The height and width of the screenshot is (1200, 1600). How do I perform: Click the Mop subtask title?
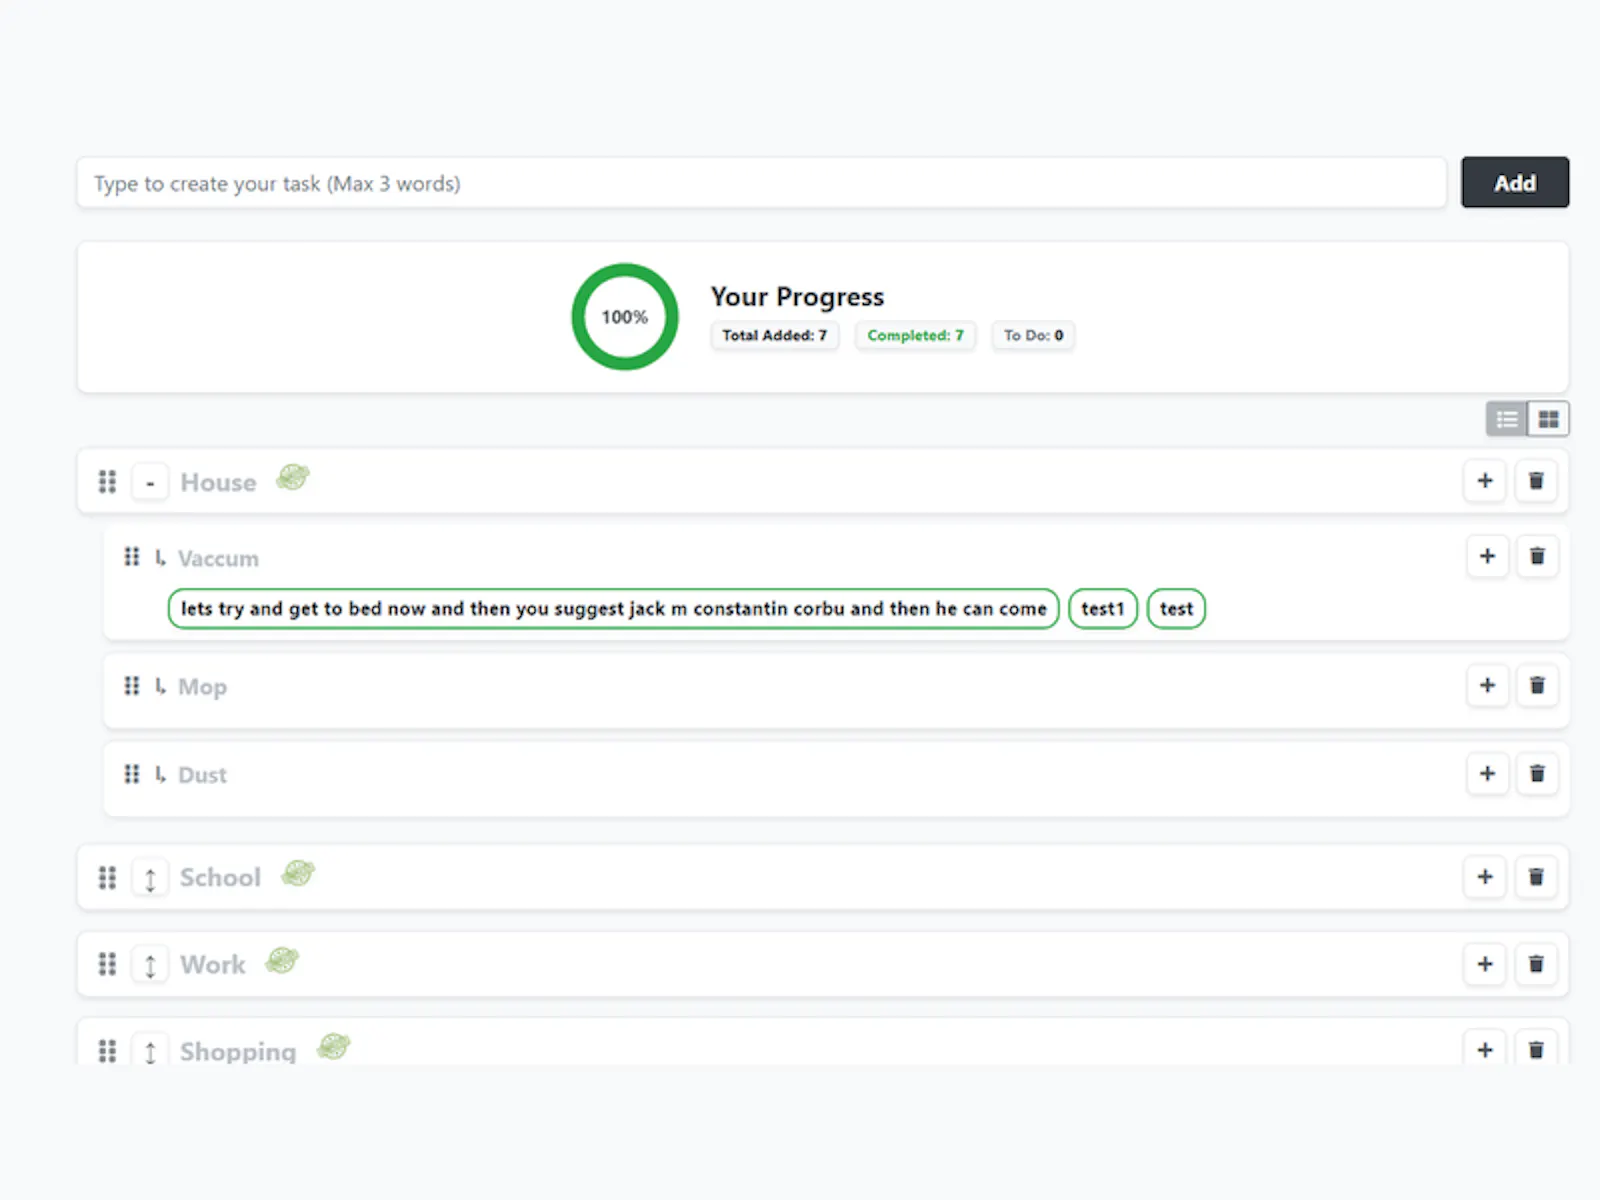click(x=202, y=687)
